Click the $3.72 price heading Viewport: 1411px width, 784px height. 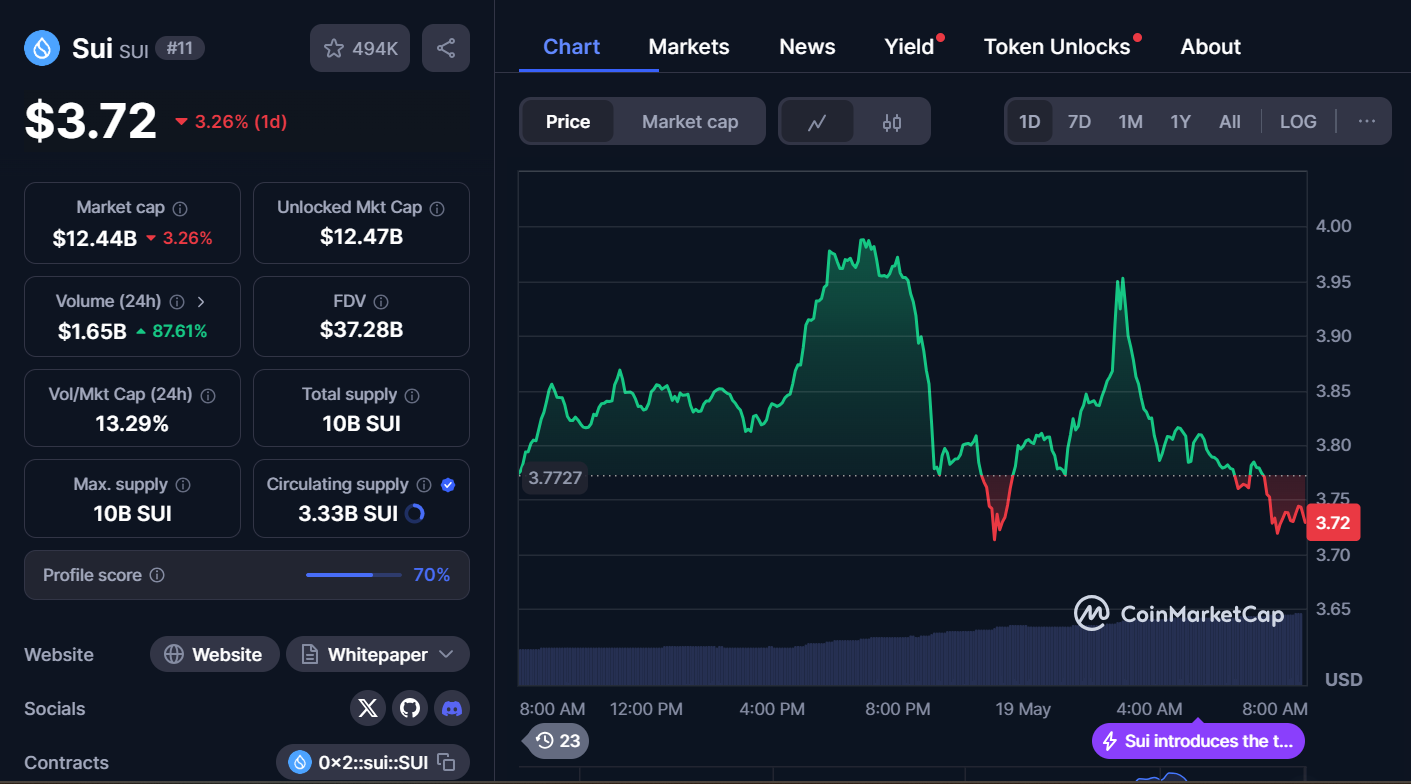pyautogui.click(x=91, y=122)
